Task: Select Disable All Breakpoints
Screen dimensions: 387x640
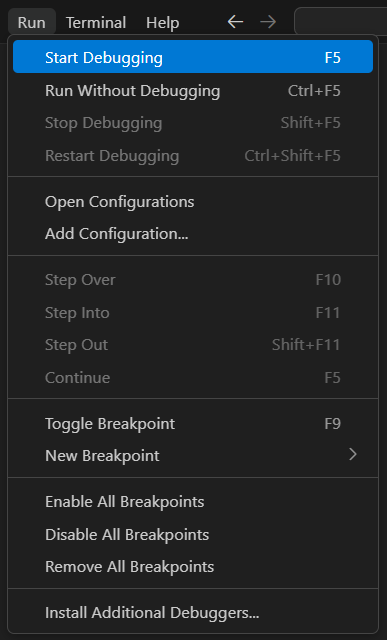Action: tap(193, 534)
